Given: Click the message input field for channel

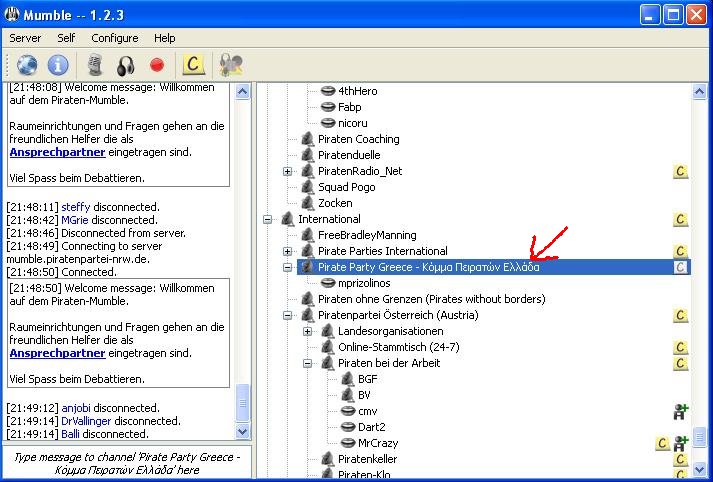Looking at the screenshot, I should [x=127, y=463].
